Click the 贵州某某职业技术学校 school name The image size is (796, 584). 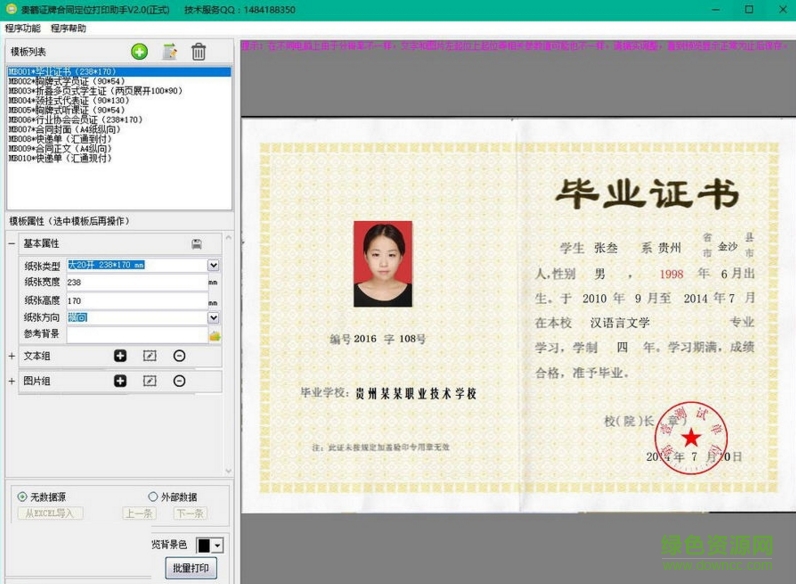coord(416,394)
